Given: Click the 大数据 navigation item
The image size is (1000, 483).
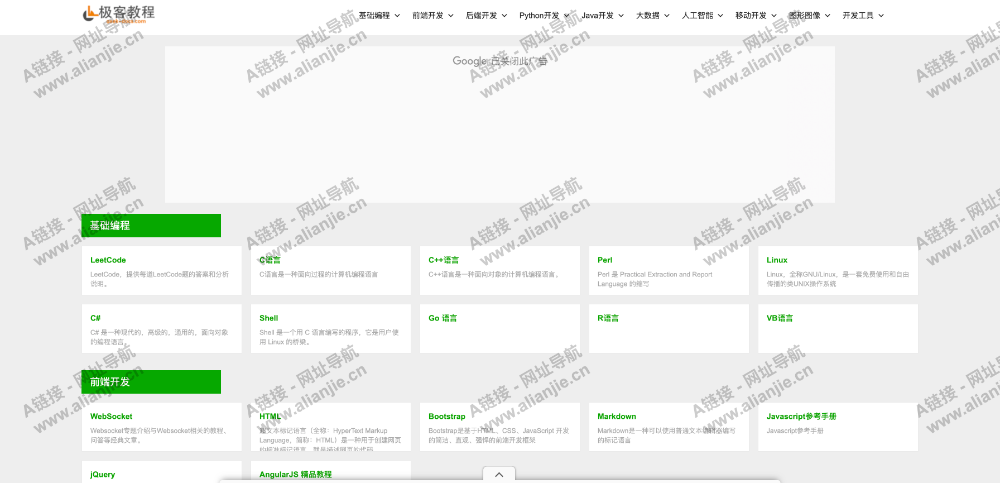Looking at the screenshot, I should pos(652,16).
